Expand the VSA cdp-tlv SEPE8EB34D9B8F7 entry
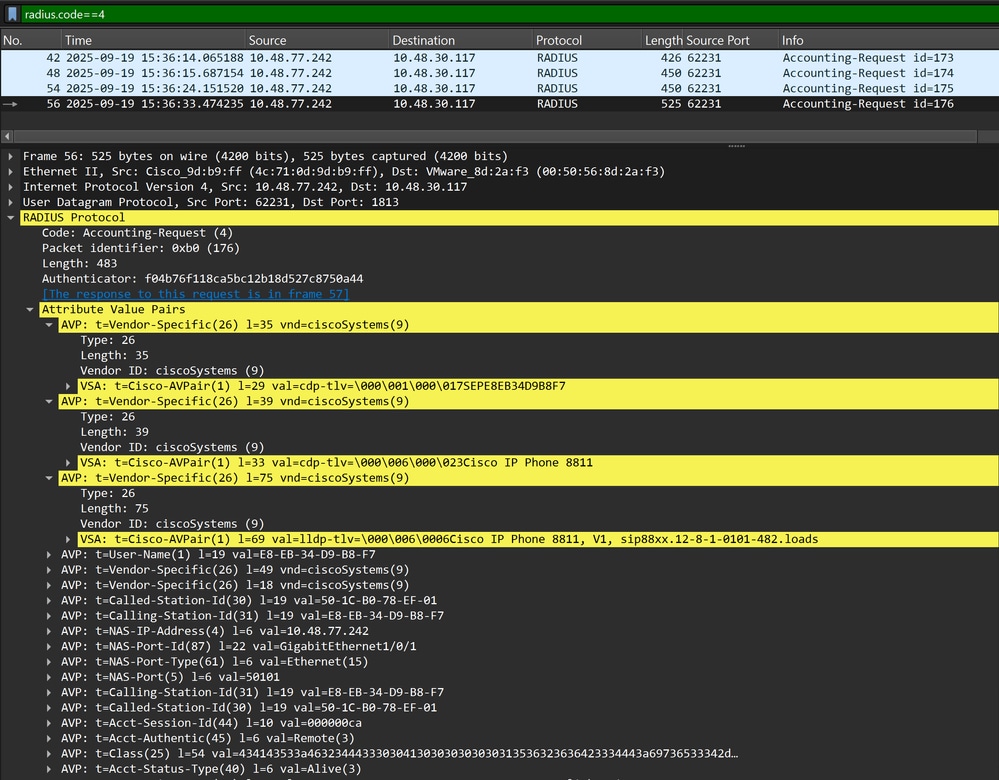Screen dimensions: 999x780 (68, 386)
